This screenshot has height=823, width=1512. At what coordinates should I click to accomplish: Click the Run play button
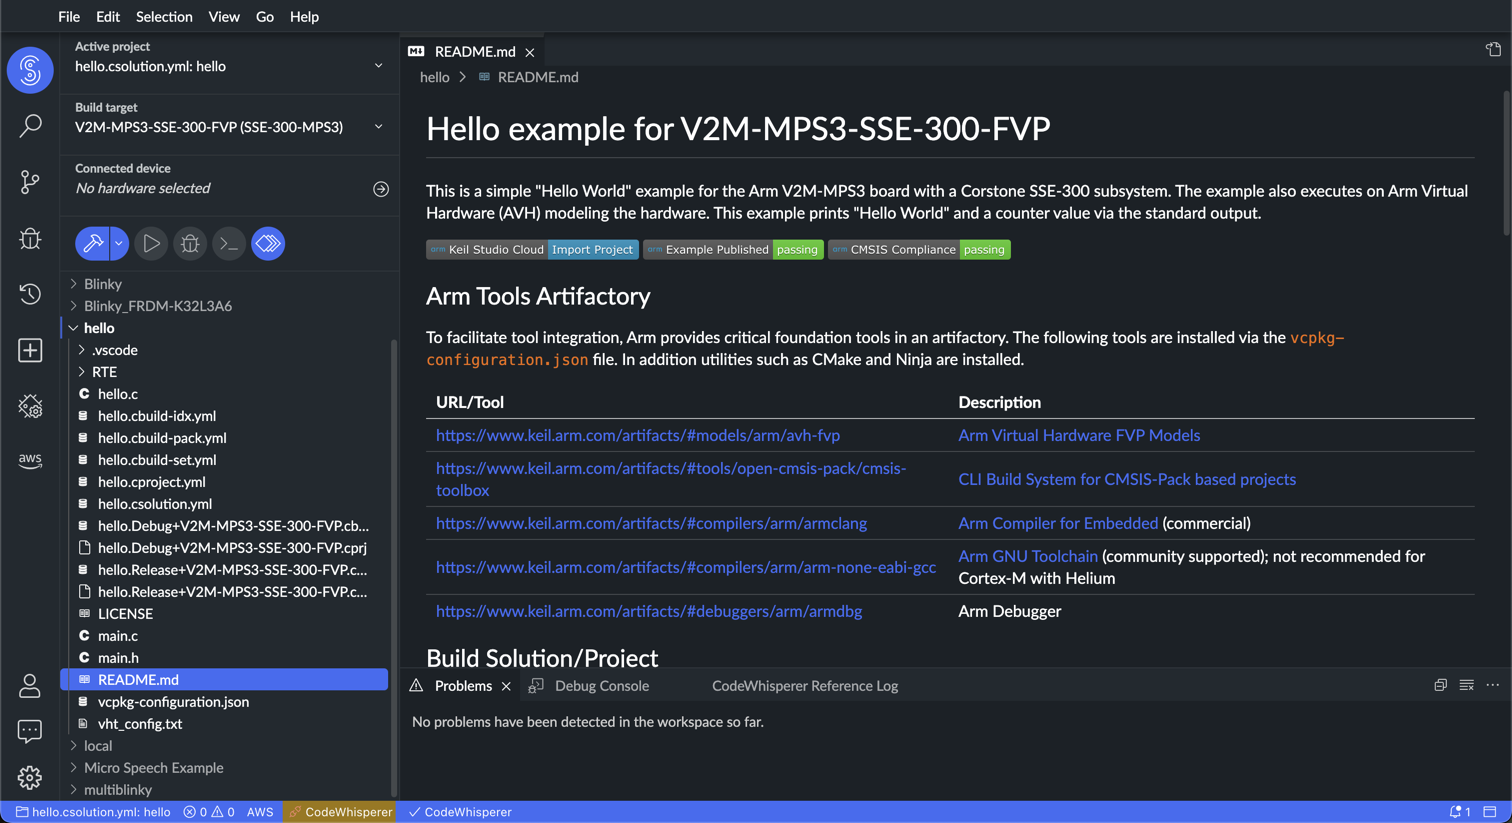[x=151, y=243]
